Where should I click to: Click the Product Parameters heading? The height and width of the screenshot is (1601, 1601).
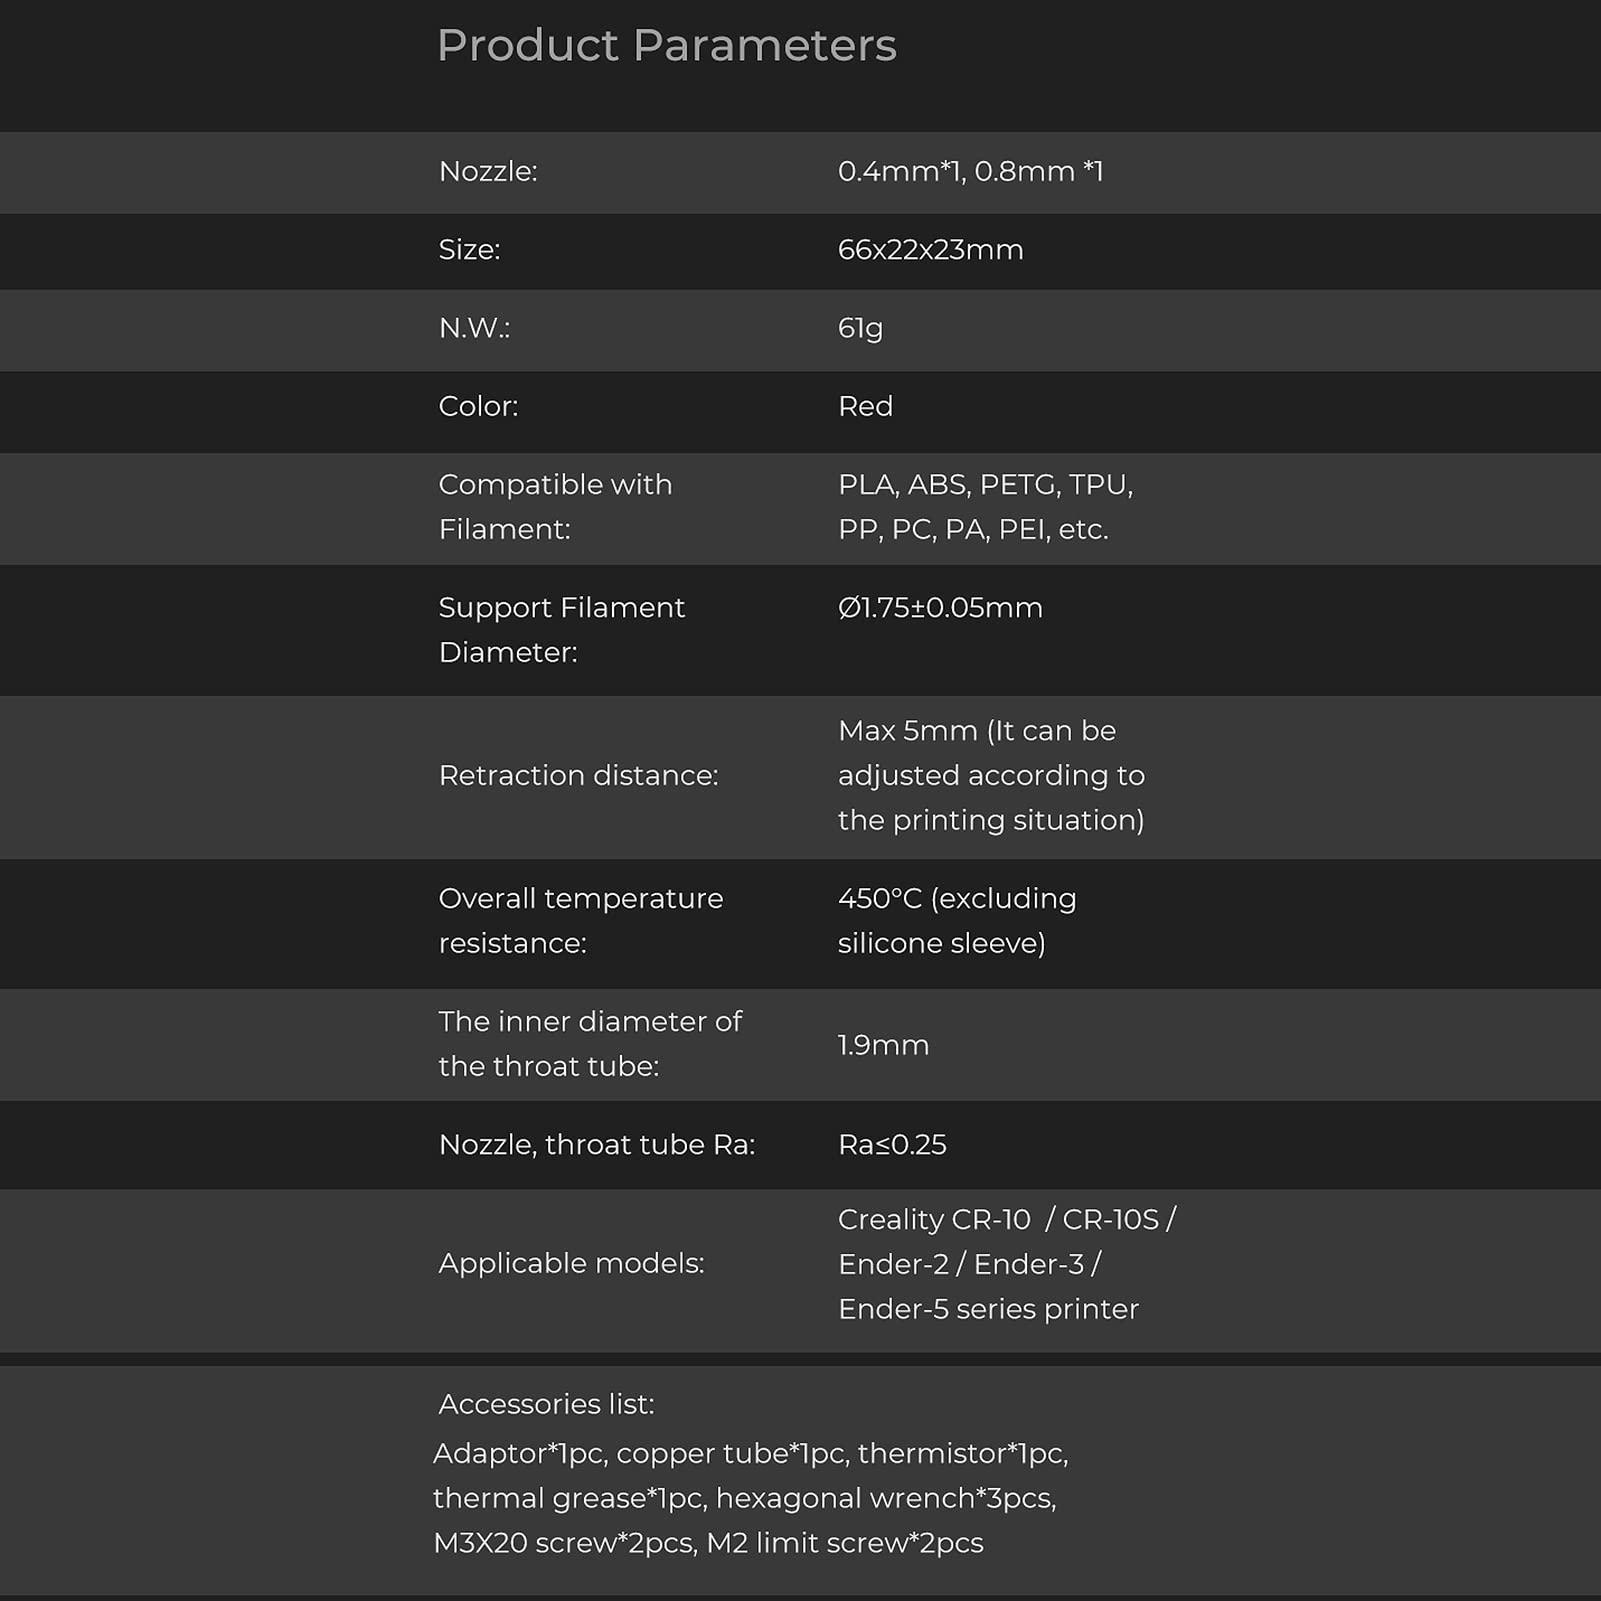point(666,46)
